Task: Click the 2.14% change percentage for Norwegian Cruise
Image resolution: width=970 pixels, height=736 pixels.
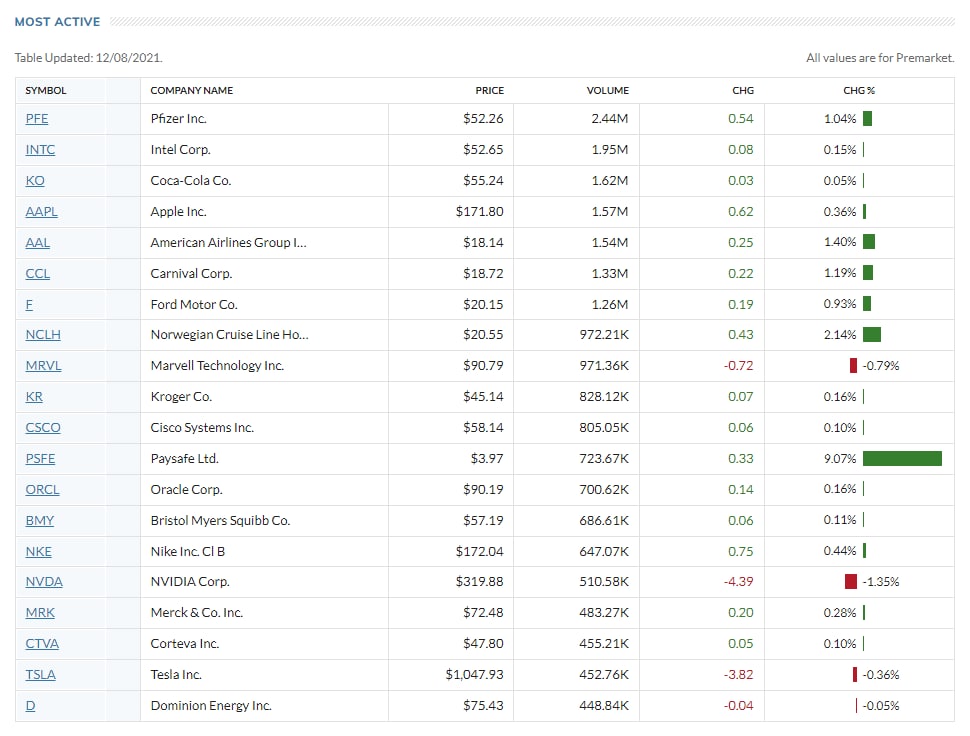Action: [840, 335]
